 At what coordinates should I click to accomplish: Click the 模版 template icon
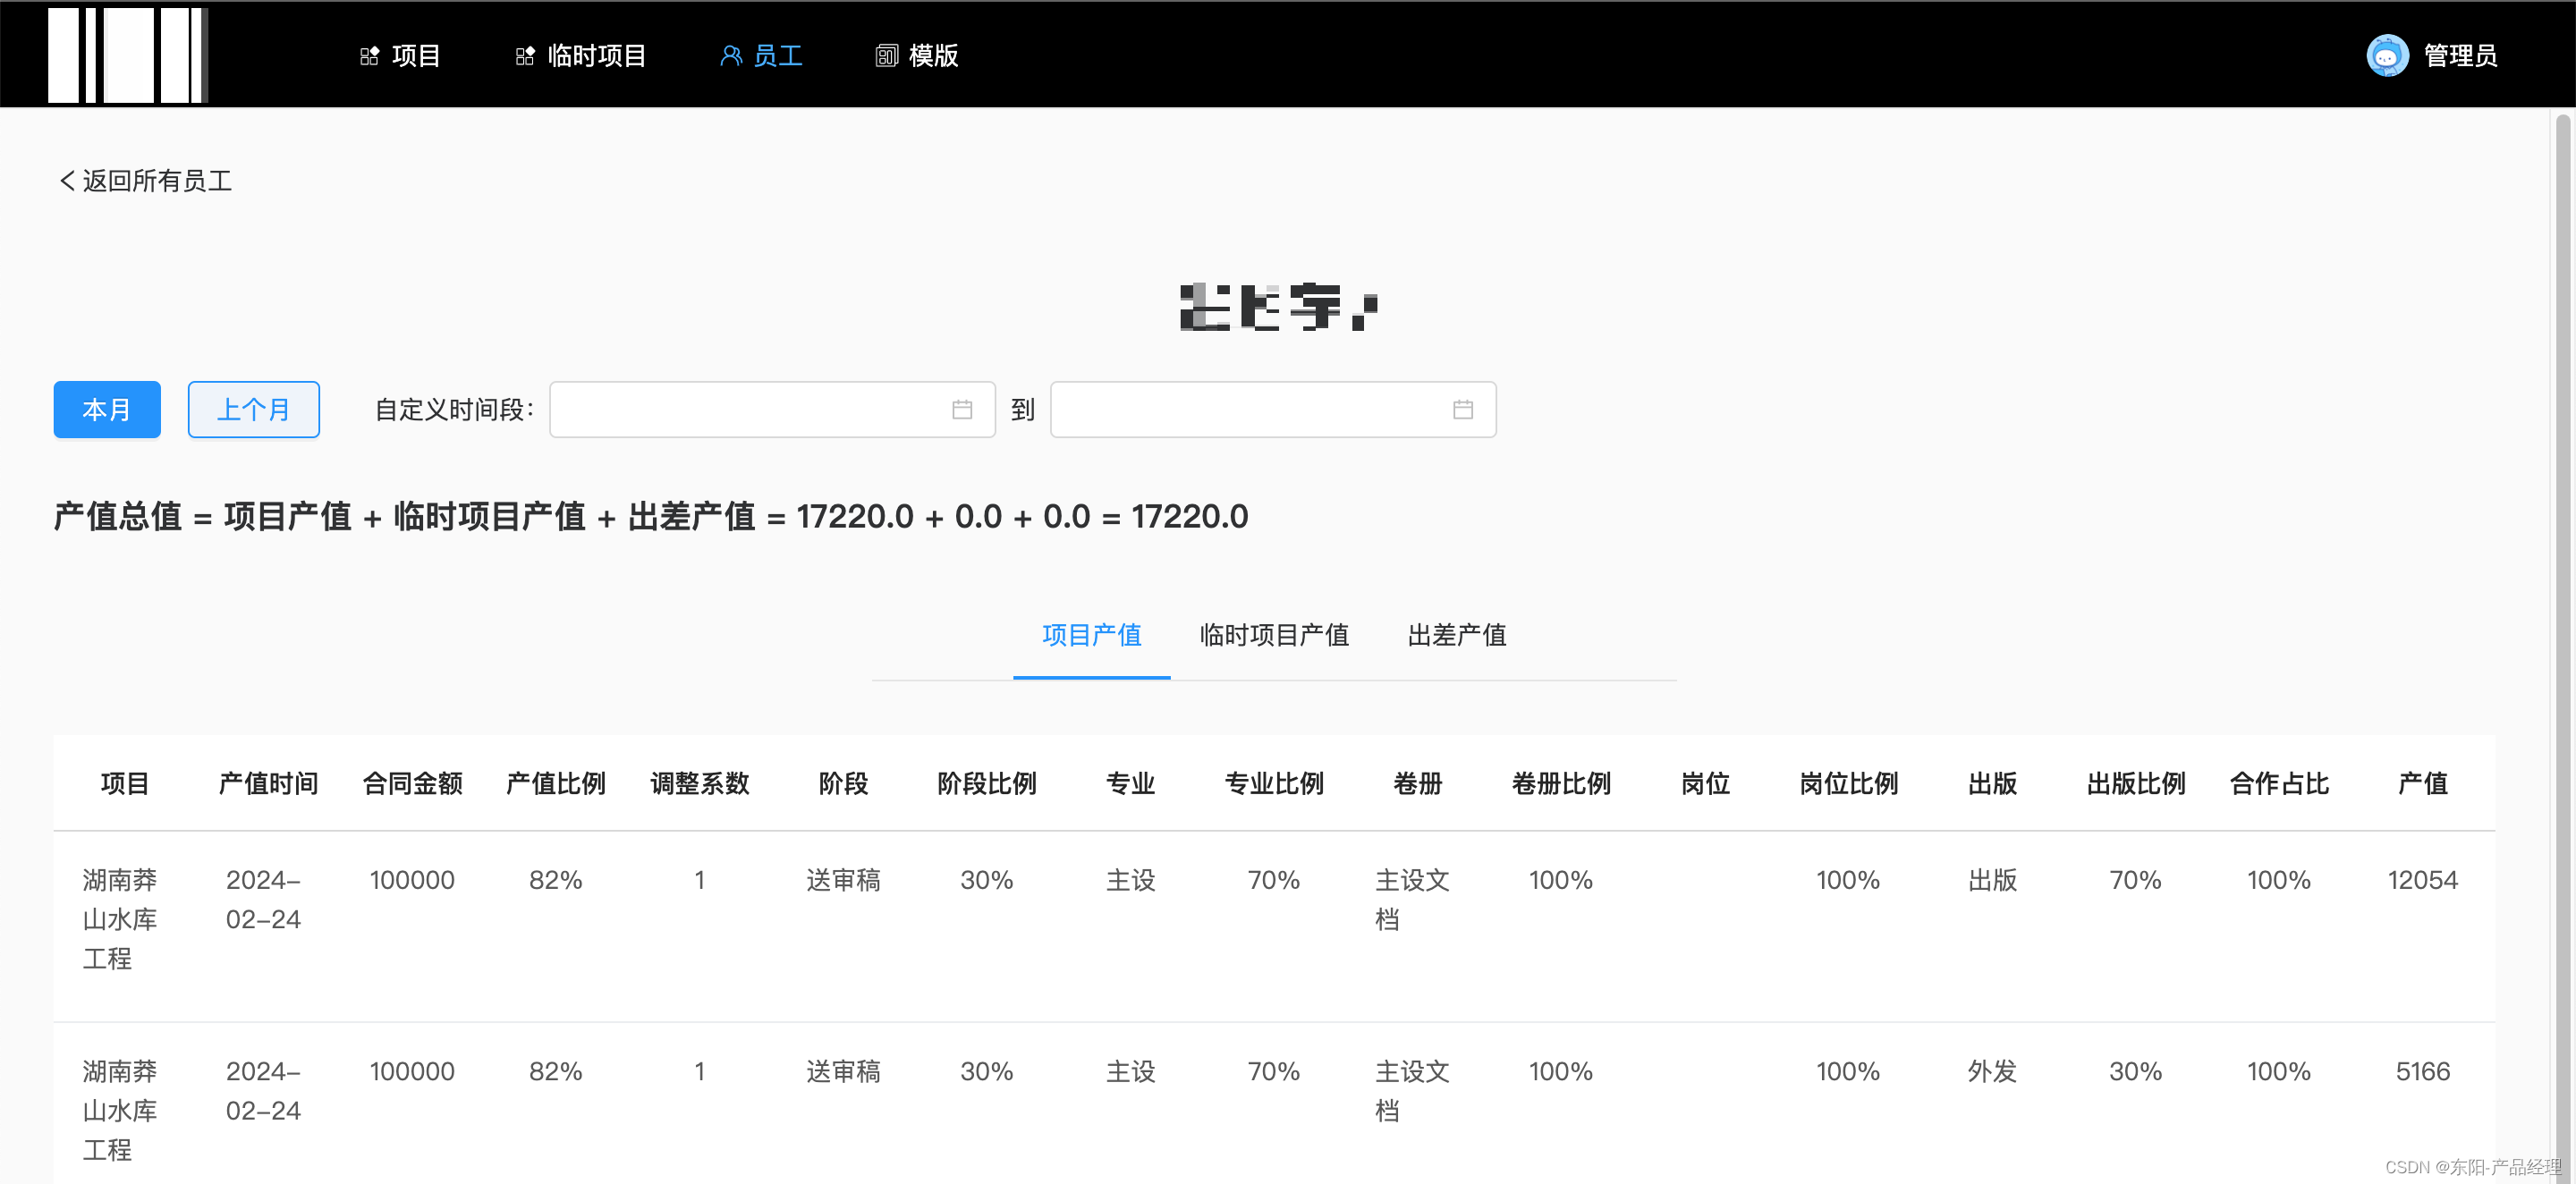(x=886, y=56)
